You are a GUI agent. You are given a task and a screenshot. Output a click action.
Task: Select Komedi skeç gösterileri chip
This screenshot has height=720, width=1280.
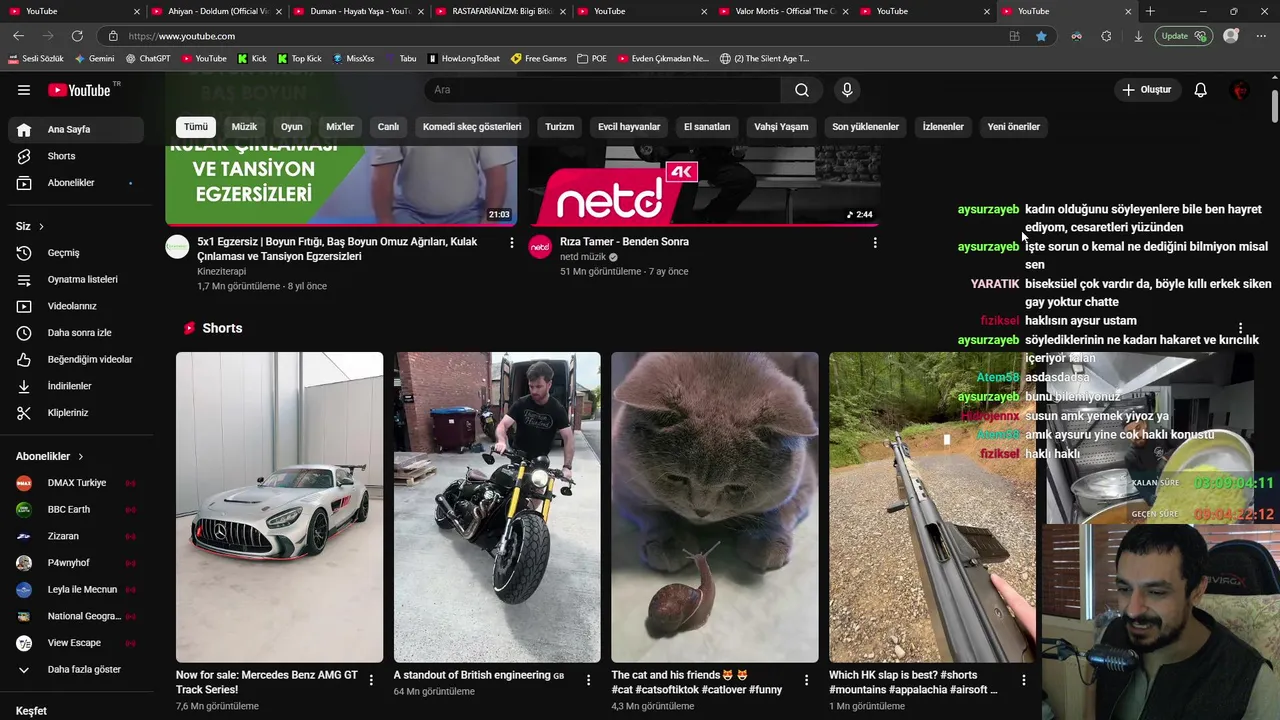pyautogui.click(x=472, y=127)
